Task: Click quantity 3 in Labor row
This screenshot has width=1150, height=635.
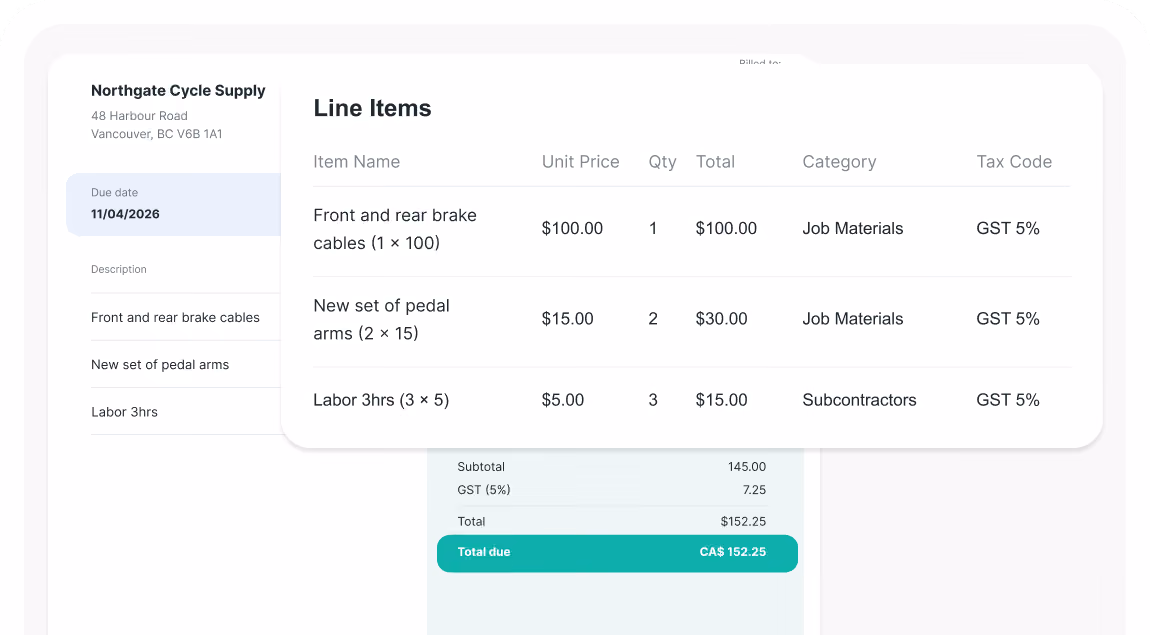Action: point(653,400)
